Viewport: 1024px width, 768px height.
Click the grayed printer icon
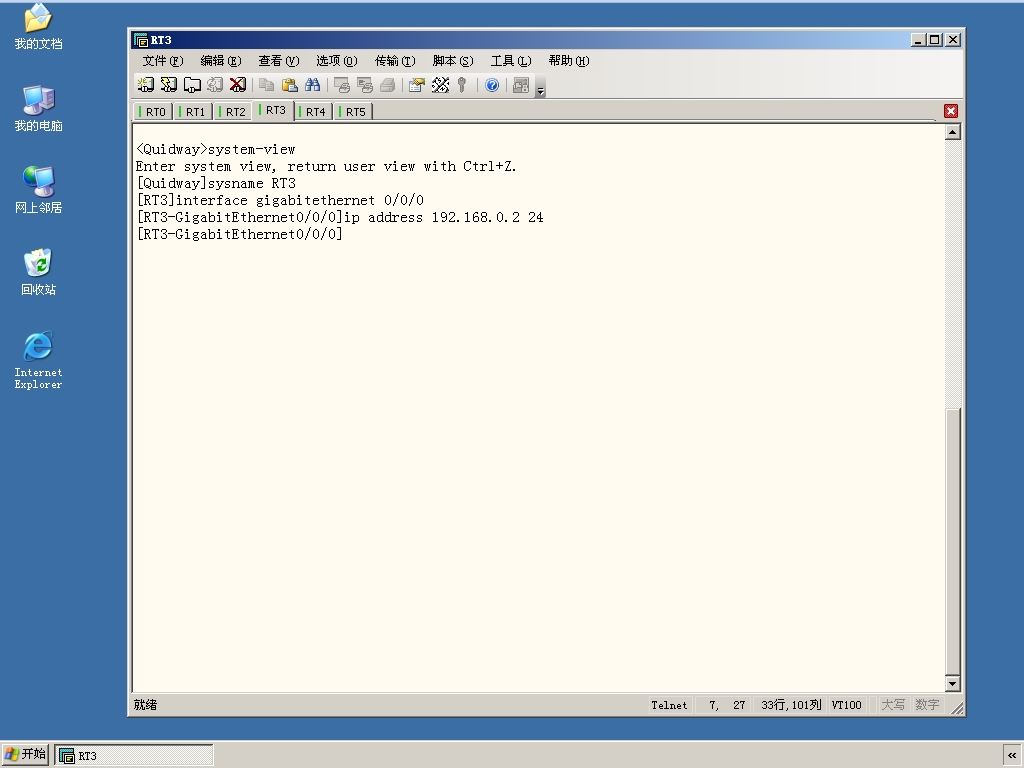pos(387,85)
